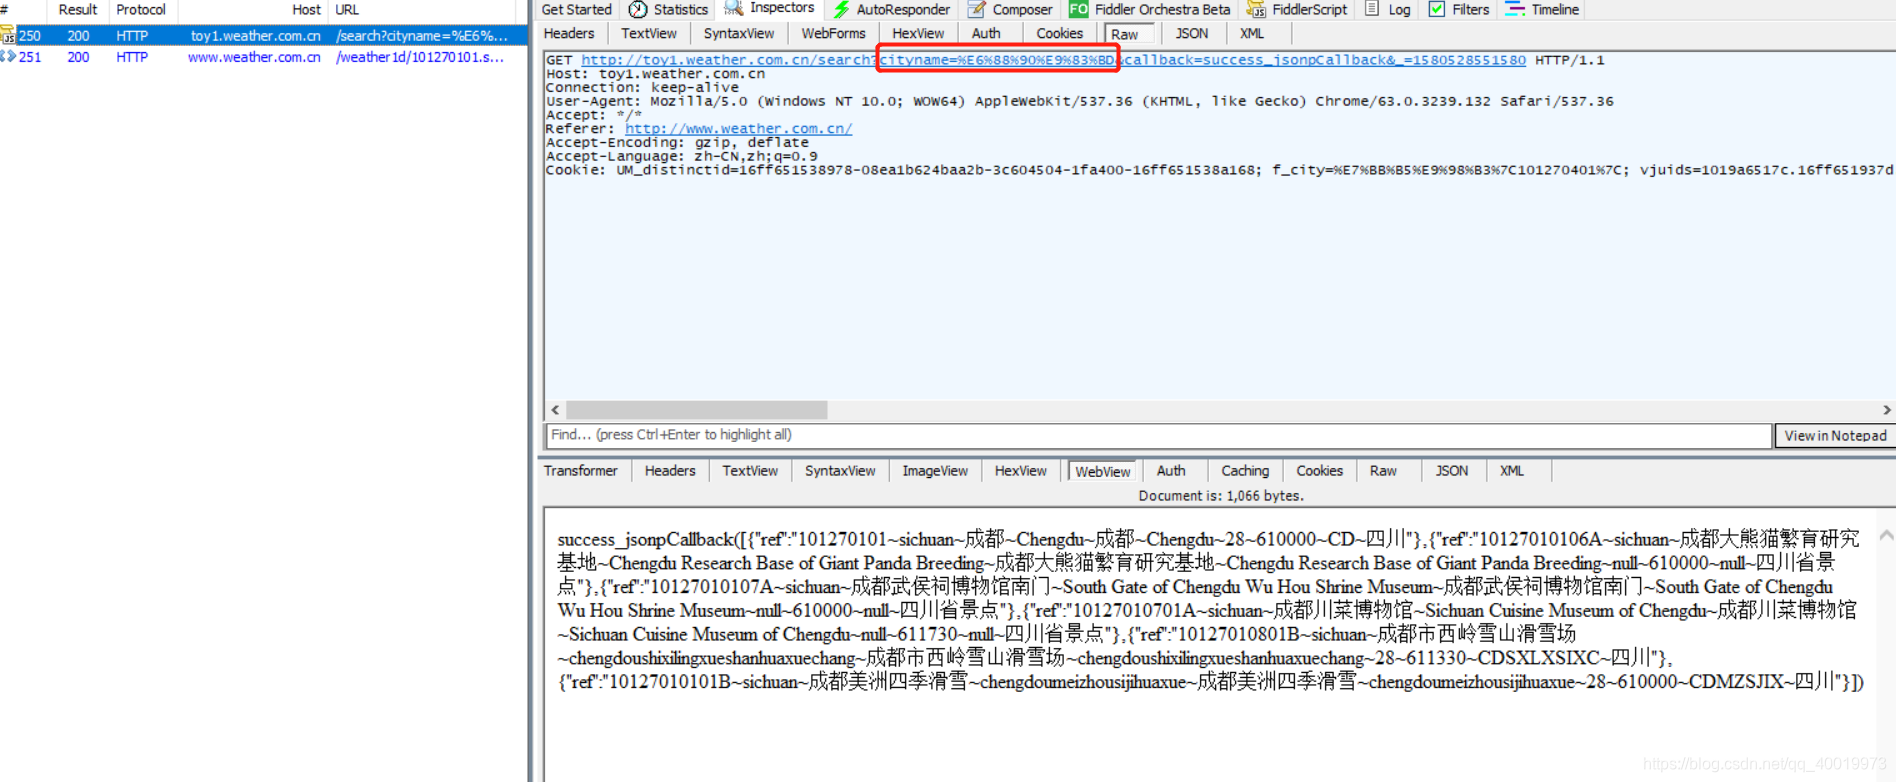Open the Referer www.weather.com.cn link
Image resolution: width=1896 pixels, height=782 pixels.
pos(738,129)
